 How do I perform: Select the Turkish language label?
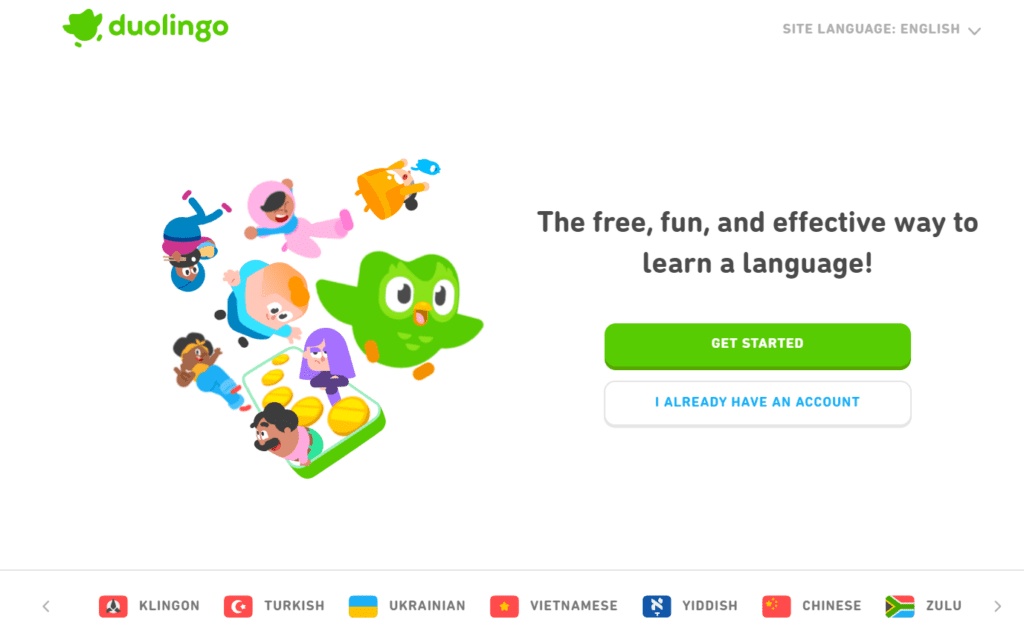(295, 606)
